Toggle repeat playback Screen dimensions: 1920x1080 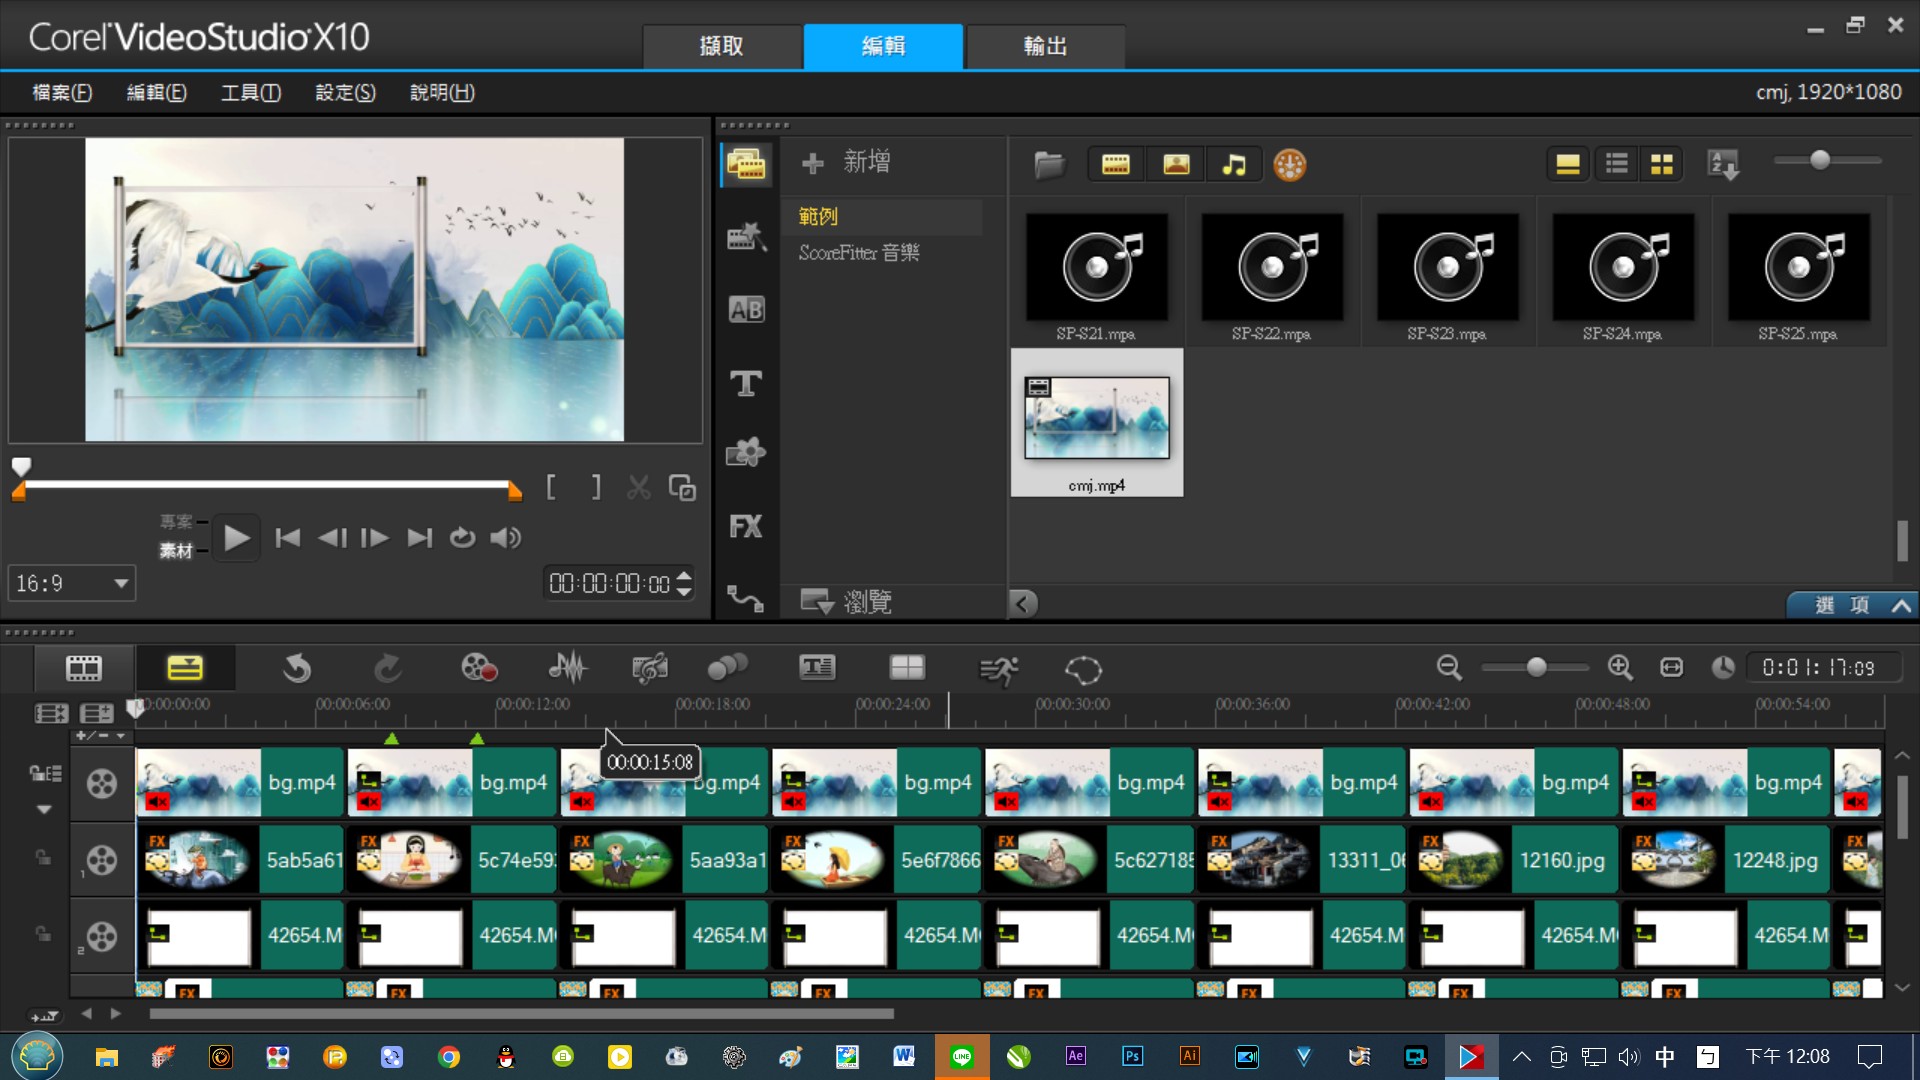tap(462, 538)
